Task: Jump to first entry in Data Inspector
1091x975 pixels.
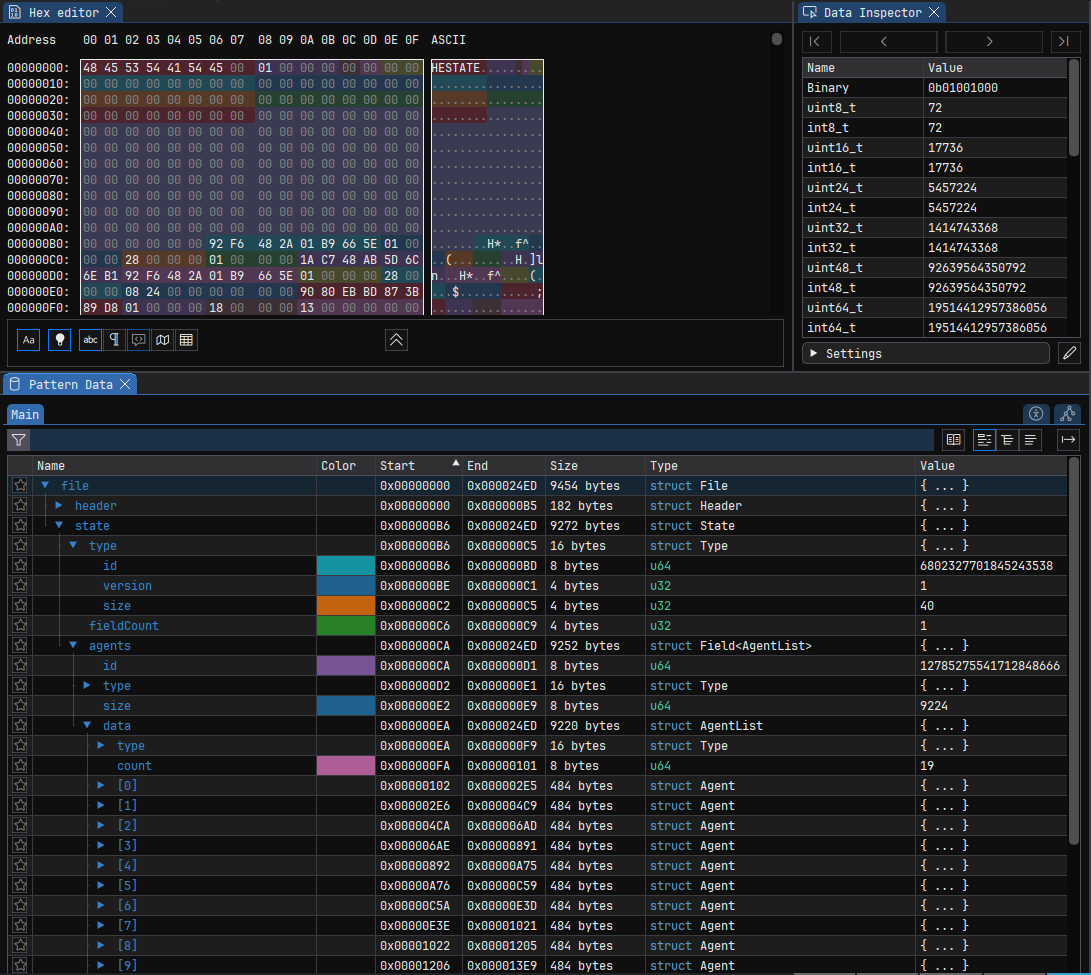Action: click(x=816, y=41)
